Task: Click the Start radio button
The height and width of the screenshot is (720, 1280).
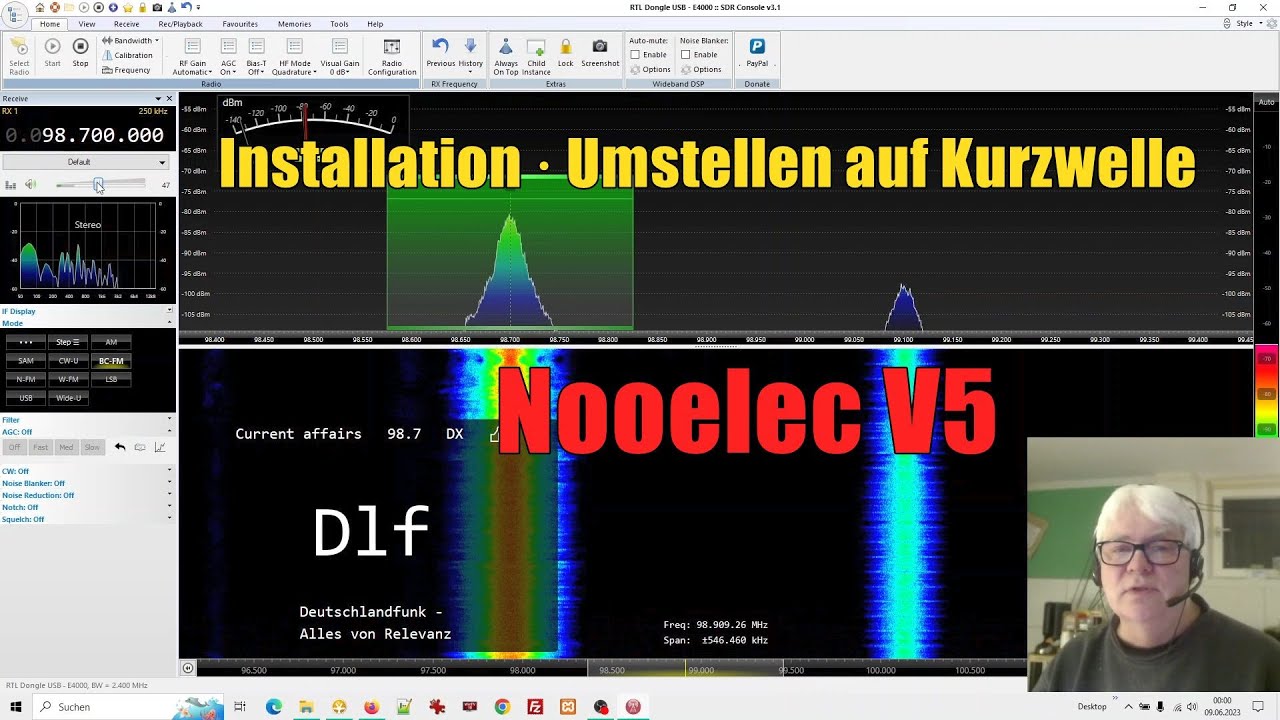Action: pyautogui.click(x=52, y=53)
